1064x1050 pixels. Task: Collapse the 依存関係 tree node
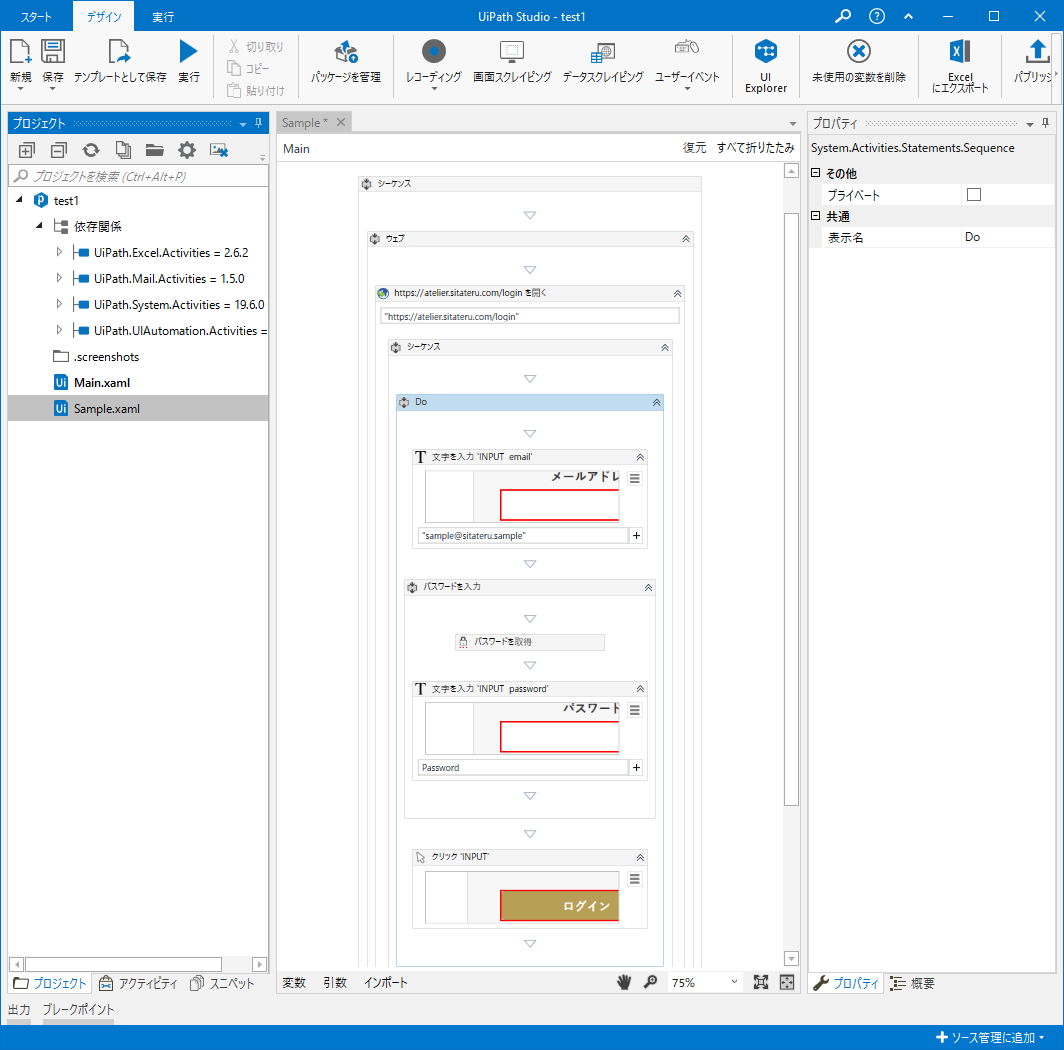pos(39,225)
